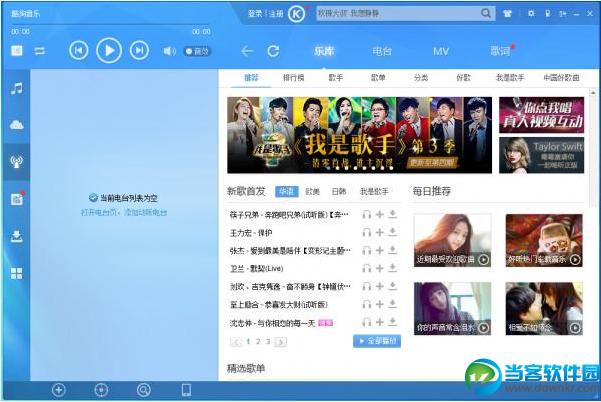Skip to previous track
601x402 pixels.
79,51
